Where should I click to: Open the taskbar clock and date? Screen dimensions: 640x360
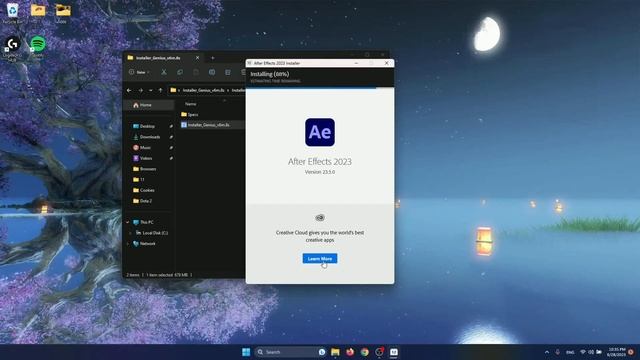pyautogui.click(x=616, y=352)
